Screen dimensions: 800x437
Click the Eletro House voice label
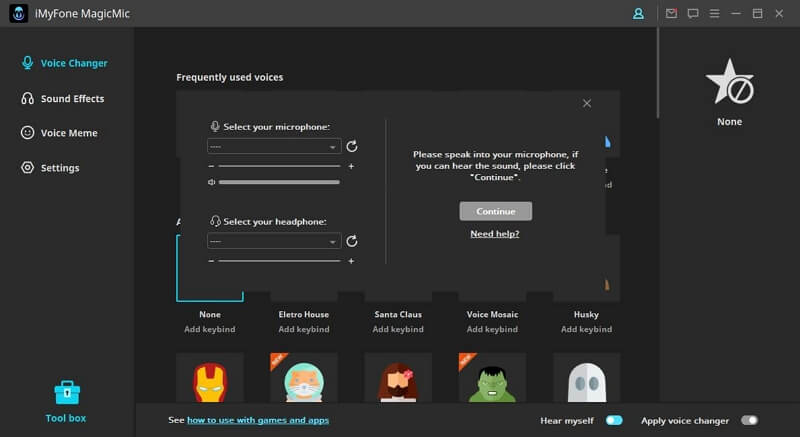[304, 315]
